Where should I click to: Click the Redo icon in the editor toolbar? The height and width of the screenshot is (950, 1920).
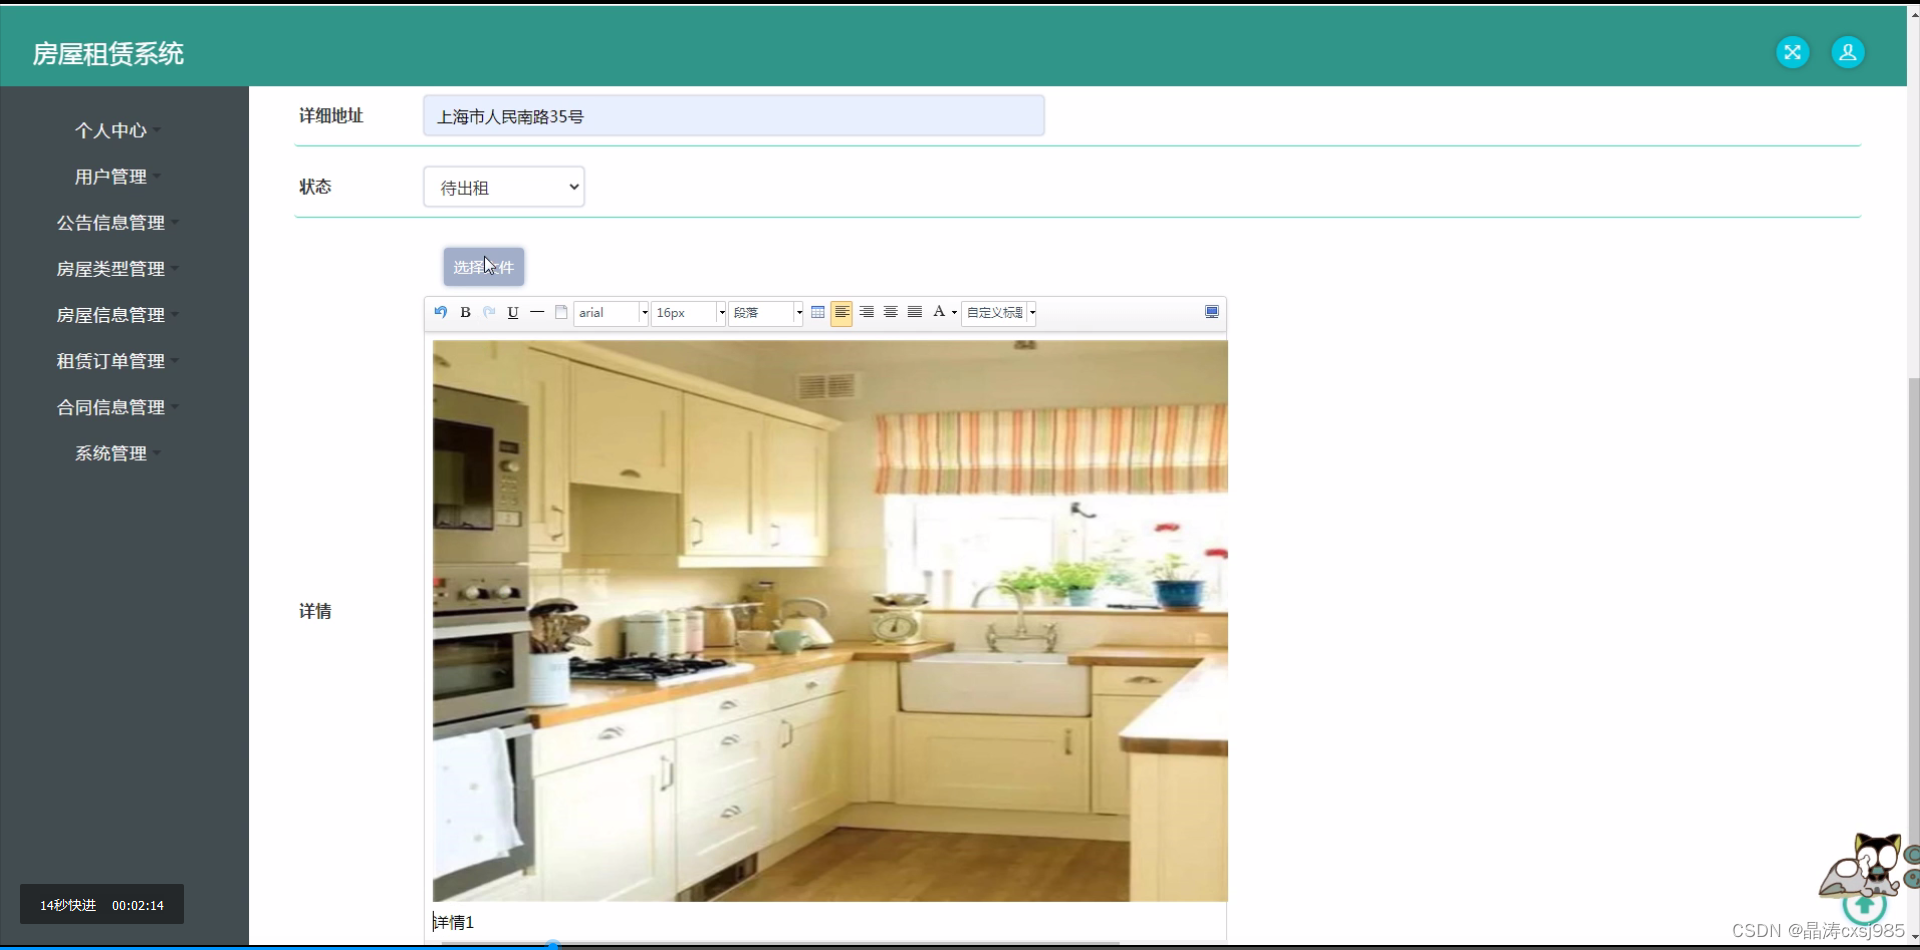click(x=489, y=312)
